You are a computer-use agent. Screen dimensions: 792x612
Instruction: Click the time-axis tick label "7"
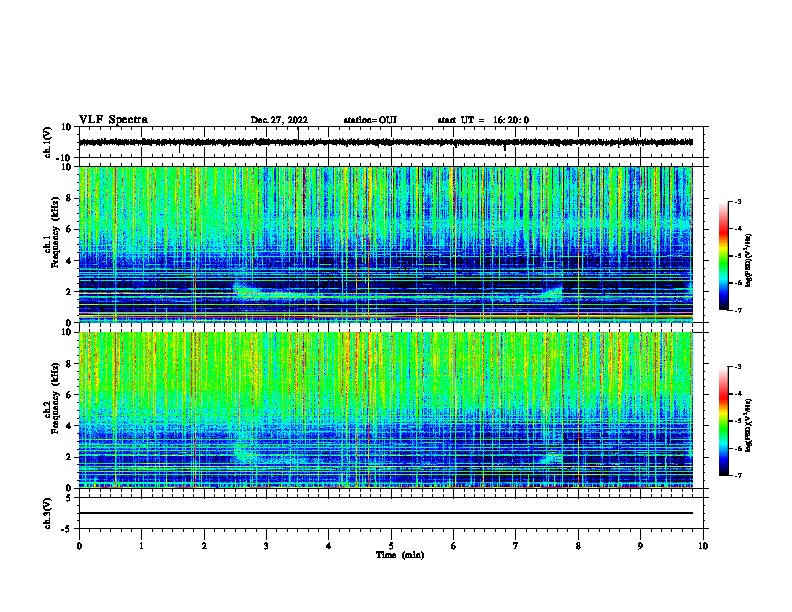click(x=516, y=546)
